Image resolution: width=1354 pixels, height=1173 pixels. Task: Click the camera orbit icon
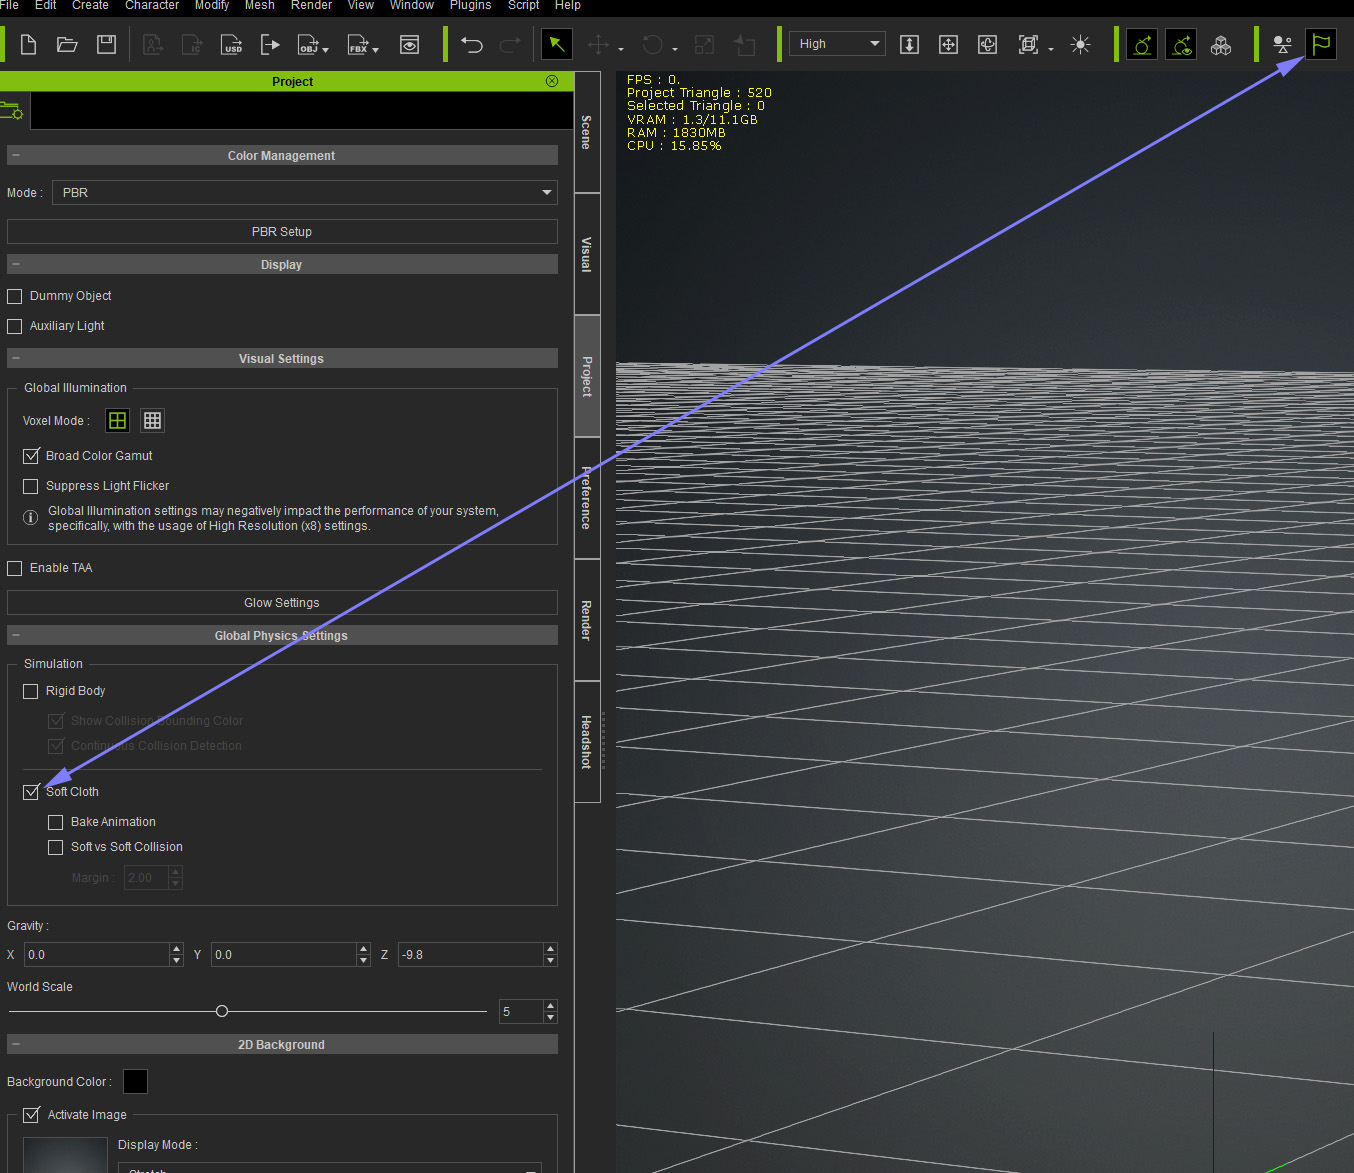point(987,45)
